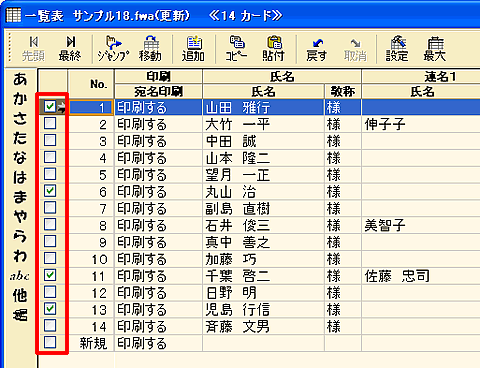Paste using the 貼付 icon

[x=273, y=49]
